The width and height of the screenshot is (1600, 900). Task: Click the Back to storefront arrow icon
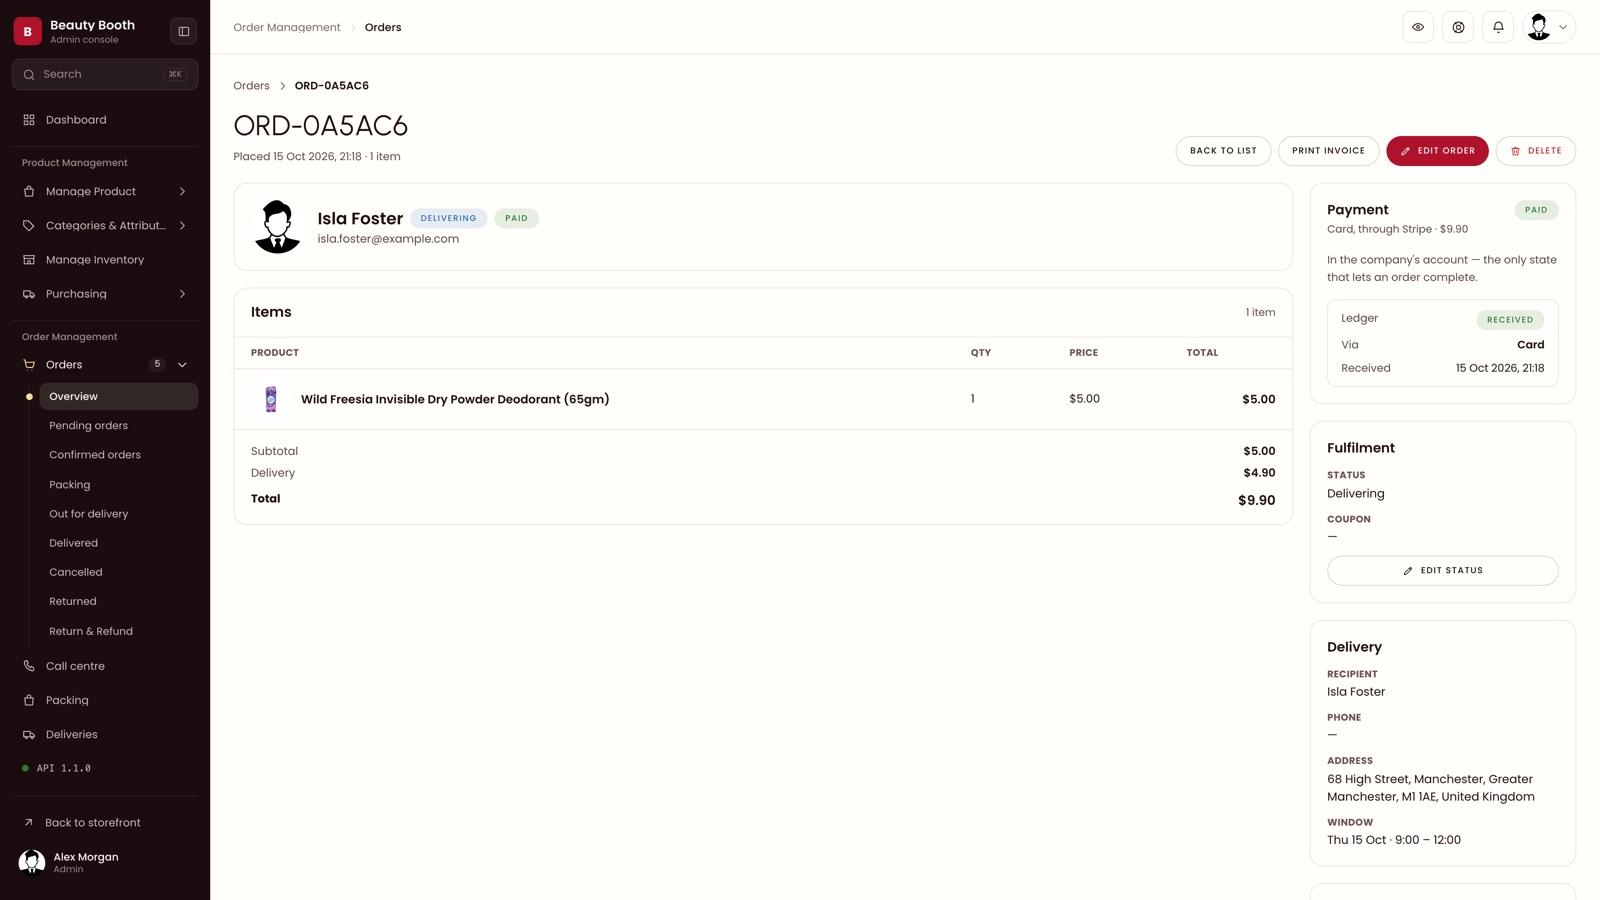(x=28, y=823)
